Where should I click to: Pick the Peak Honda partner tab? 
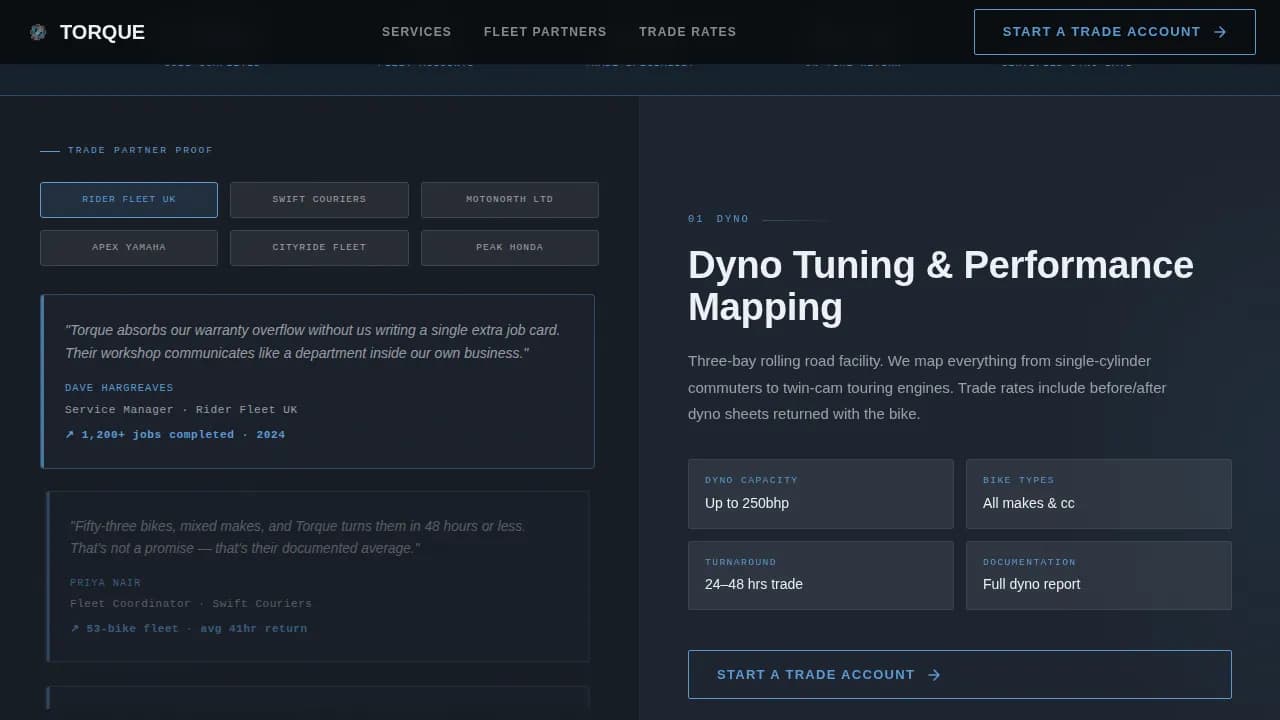click(x=509, y=248)
